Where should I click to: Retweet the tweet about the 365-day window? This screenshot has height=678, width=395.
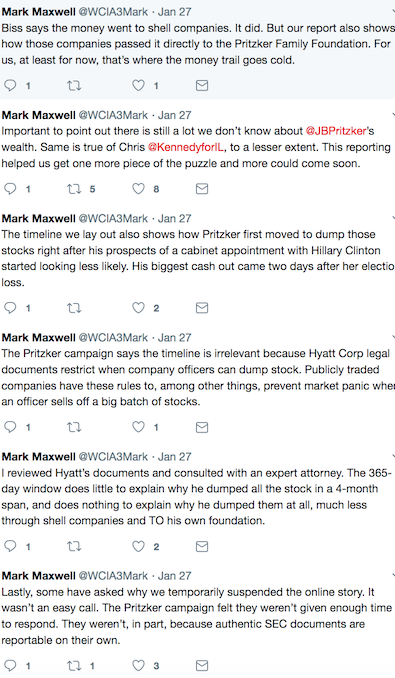(74, 547)
